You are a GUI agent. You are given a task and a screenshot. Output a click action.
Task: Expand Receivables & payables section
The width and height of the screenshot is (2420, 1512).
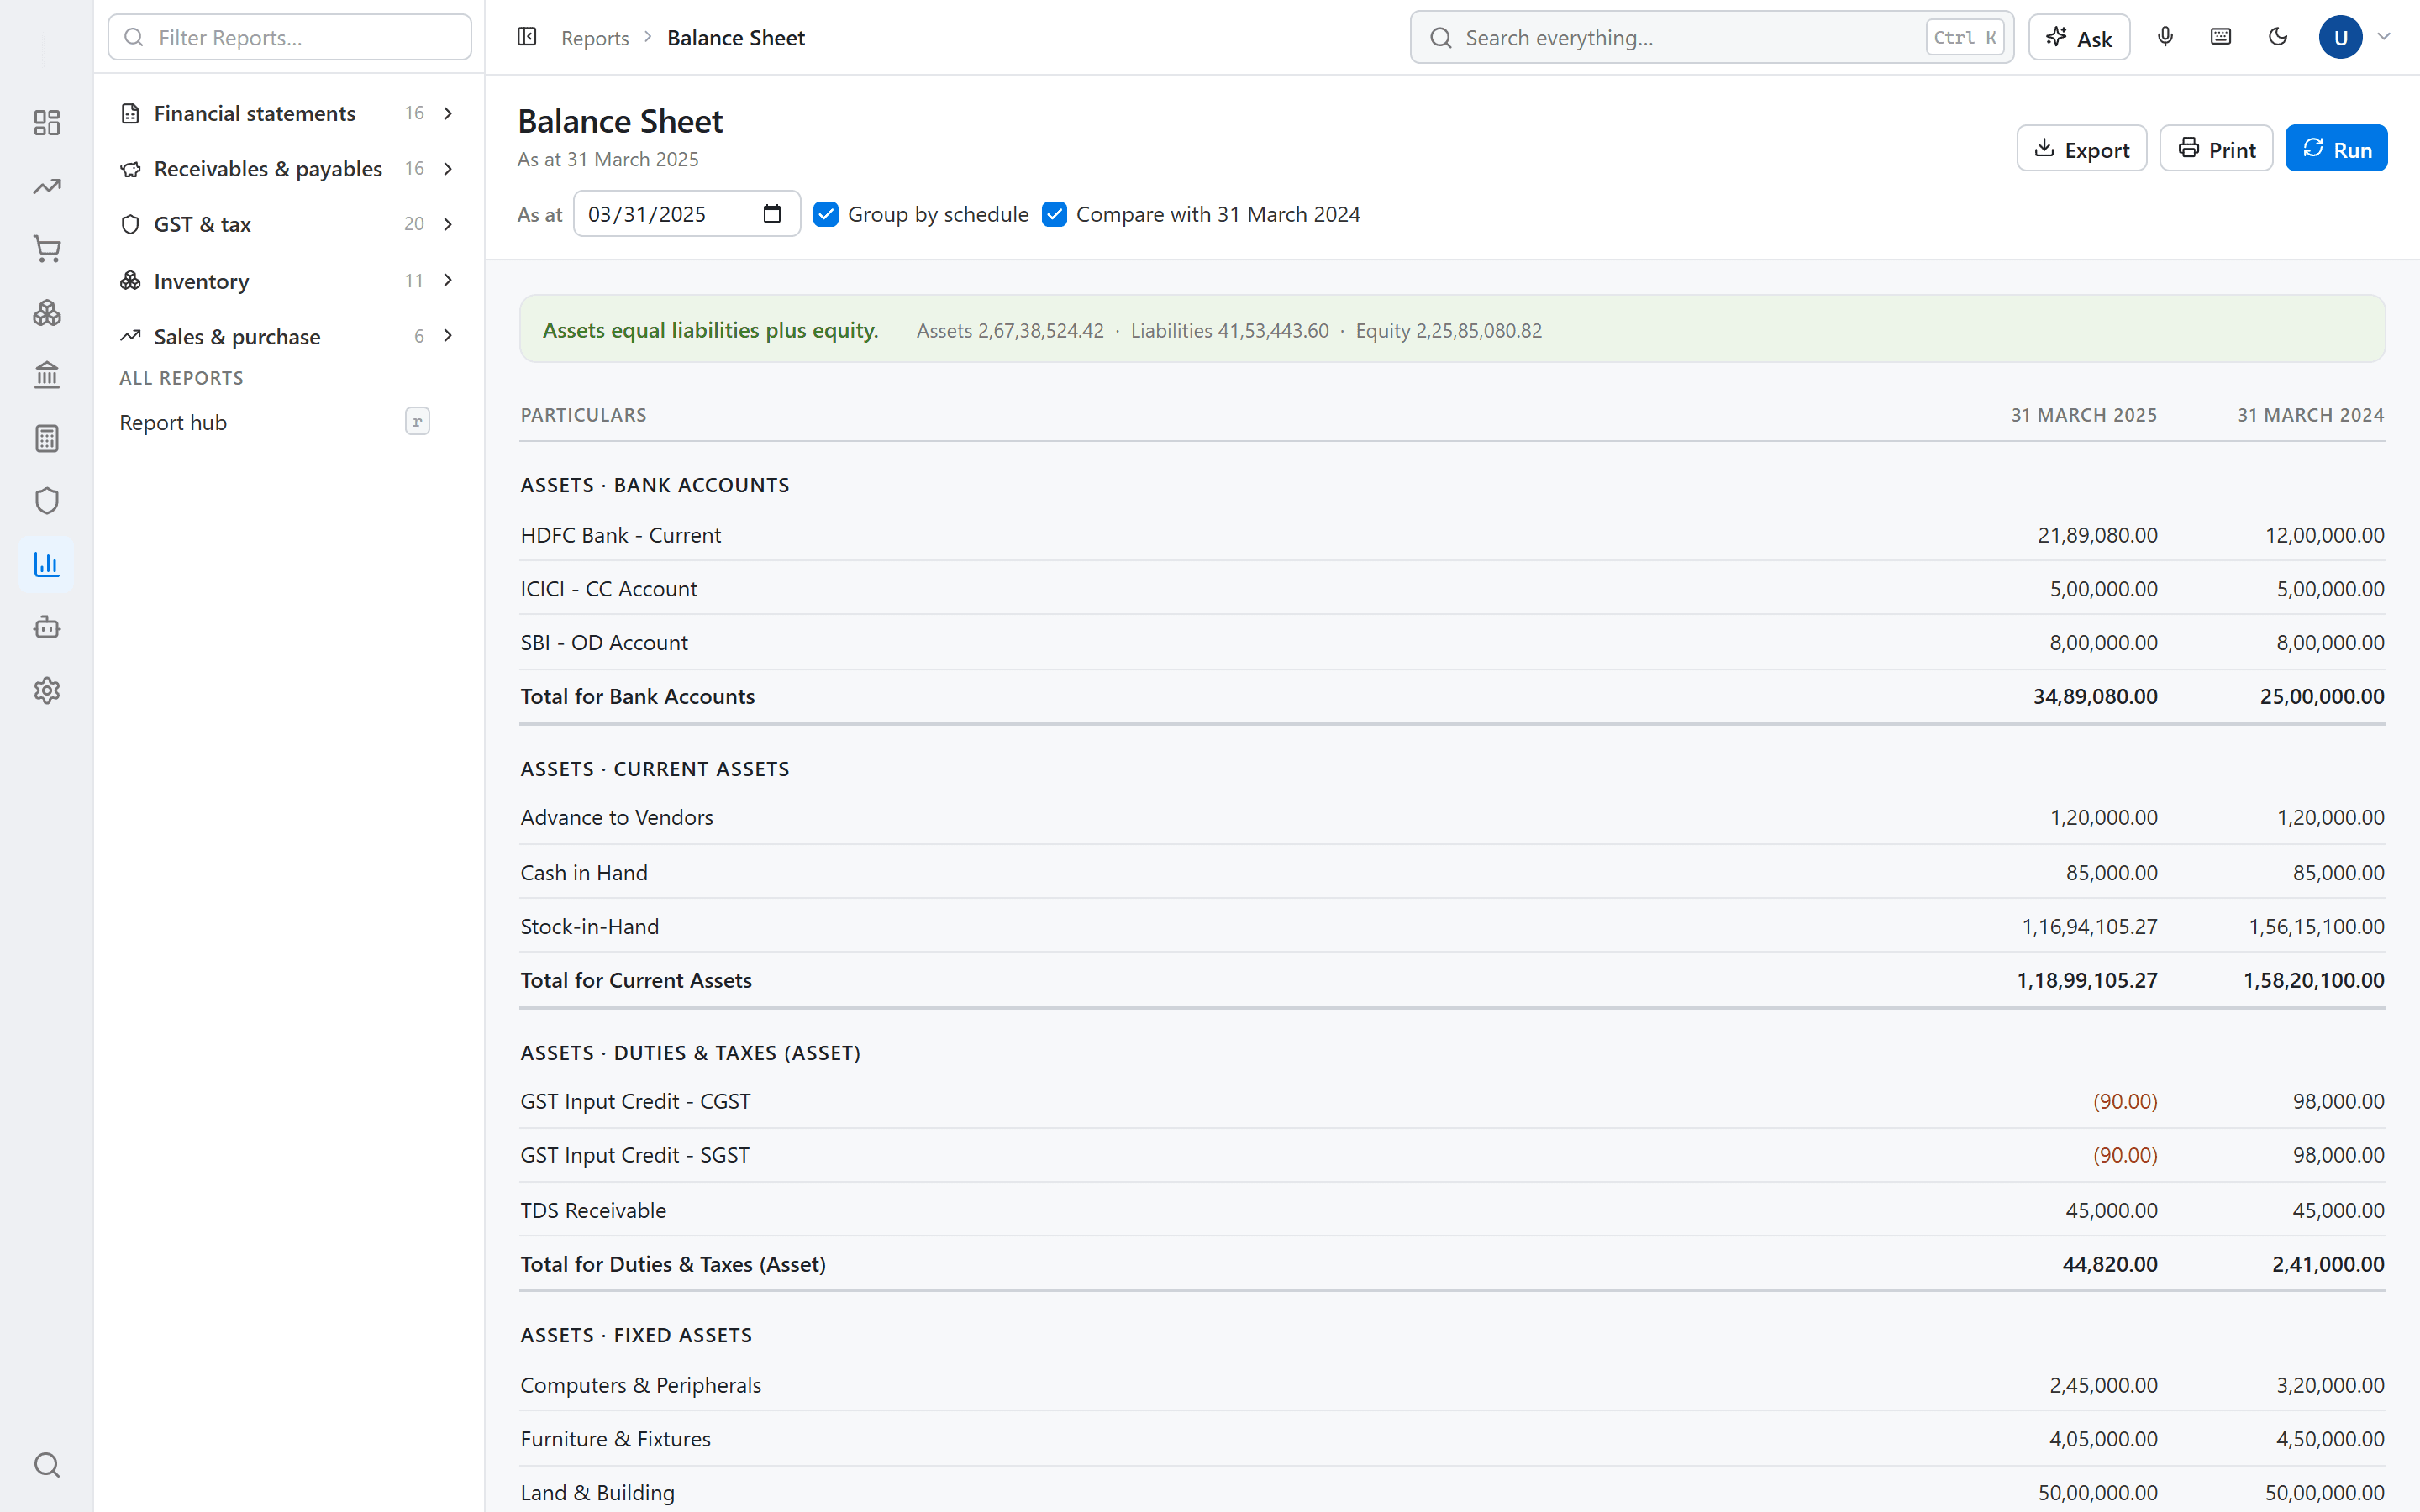click(289, 168)
